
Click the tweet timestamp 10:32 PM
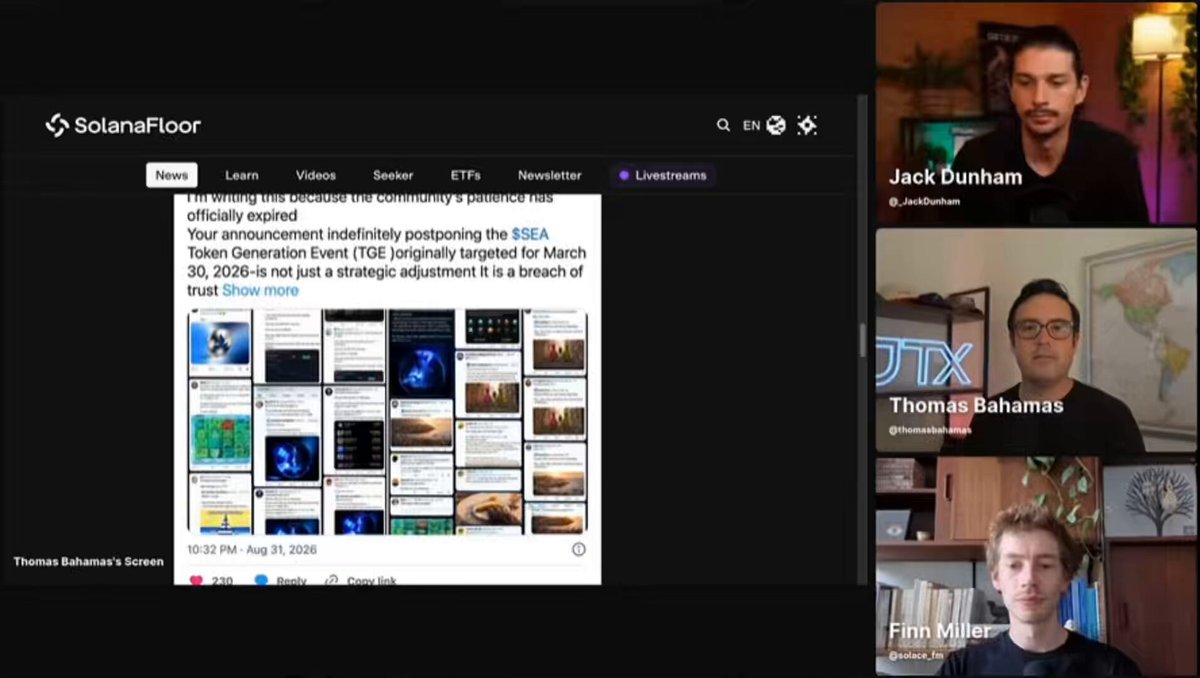[250, 549]
